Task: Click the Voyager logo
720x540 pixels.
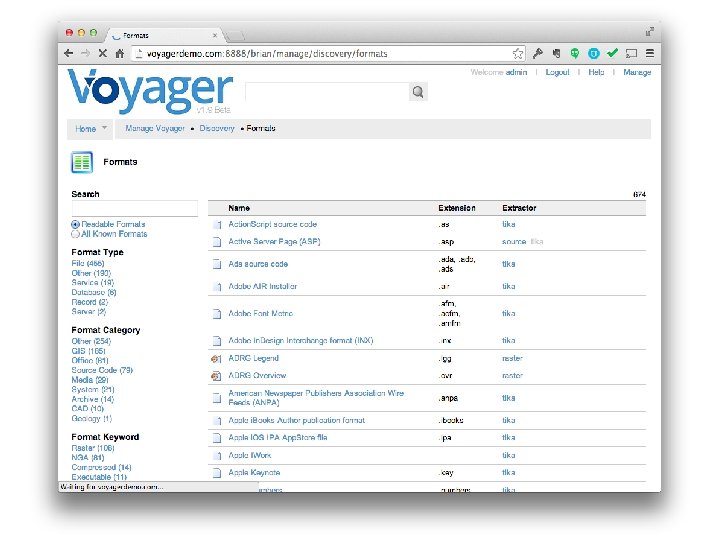Action: (150, 91)
